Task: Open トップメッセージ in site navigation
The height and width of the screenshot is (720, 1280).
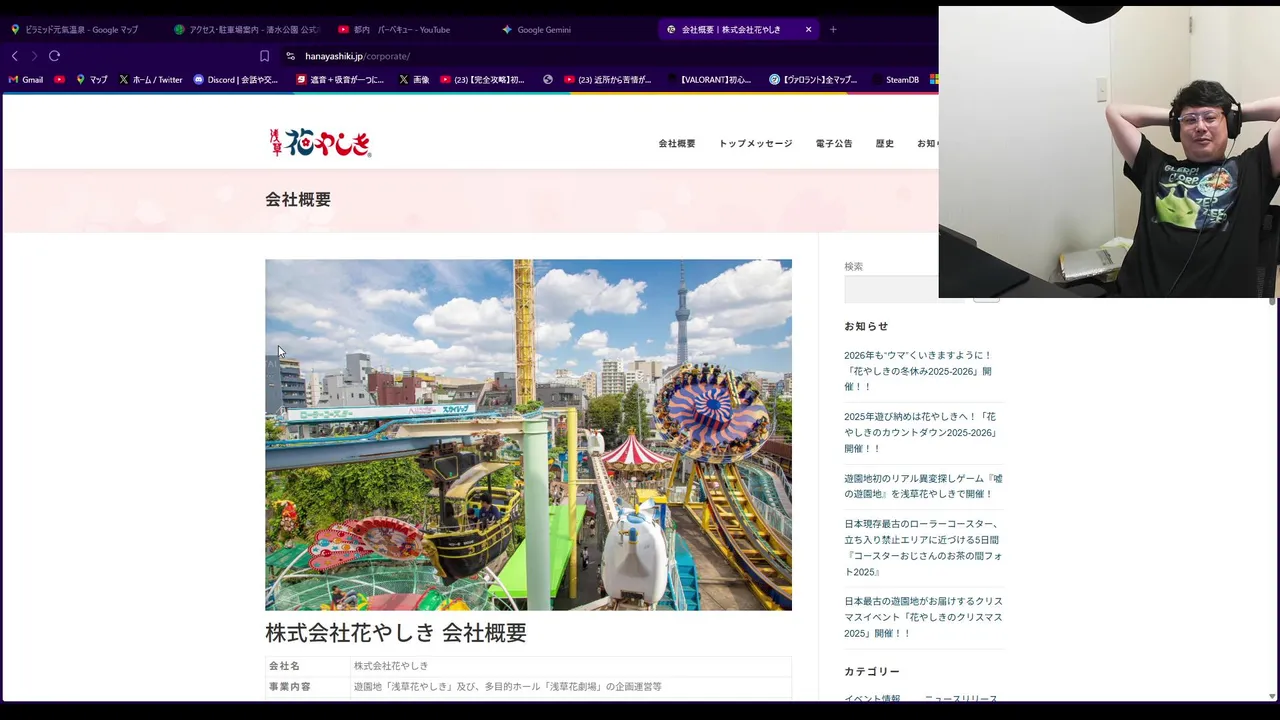Action: 755,144
